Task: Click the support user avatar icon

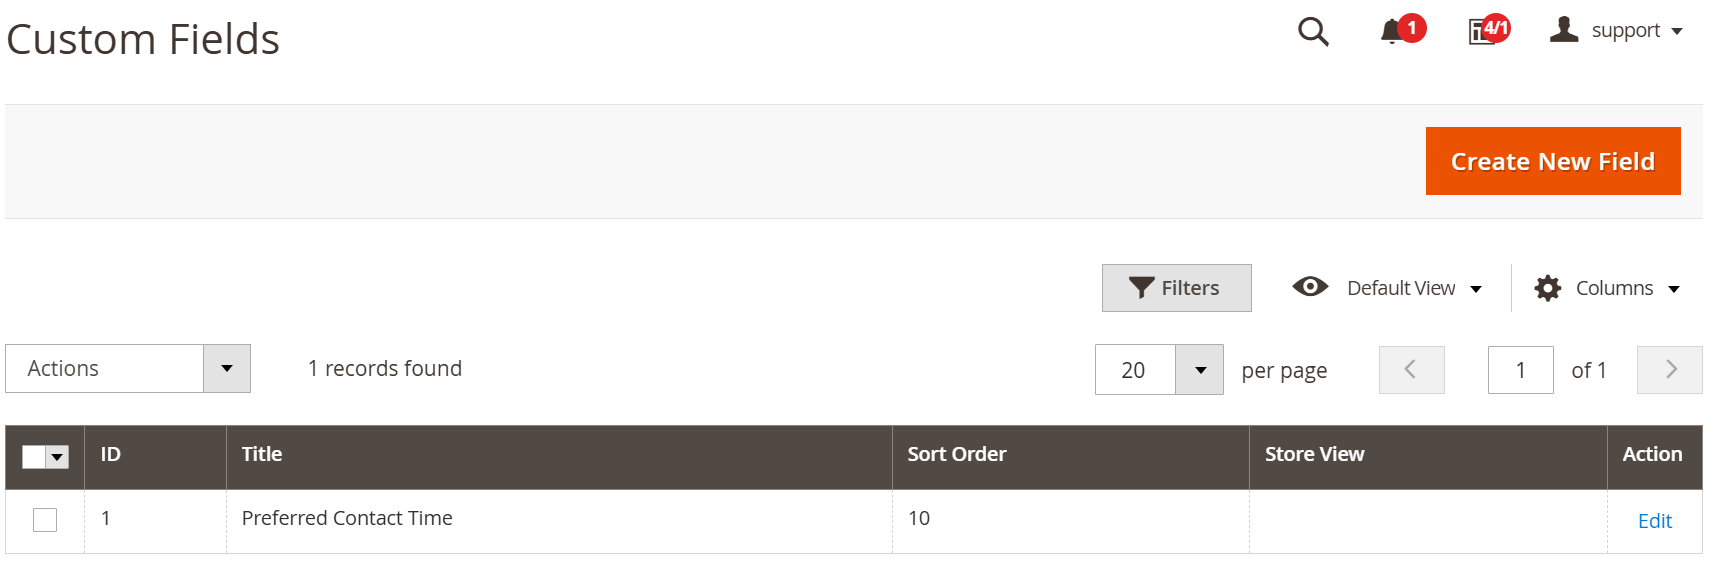Action: (1564, 30)
